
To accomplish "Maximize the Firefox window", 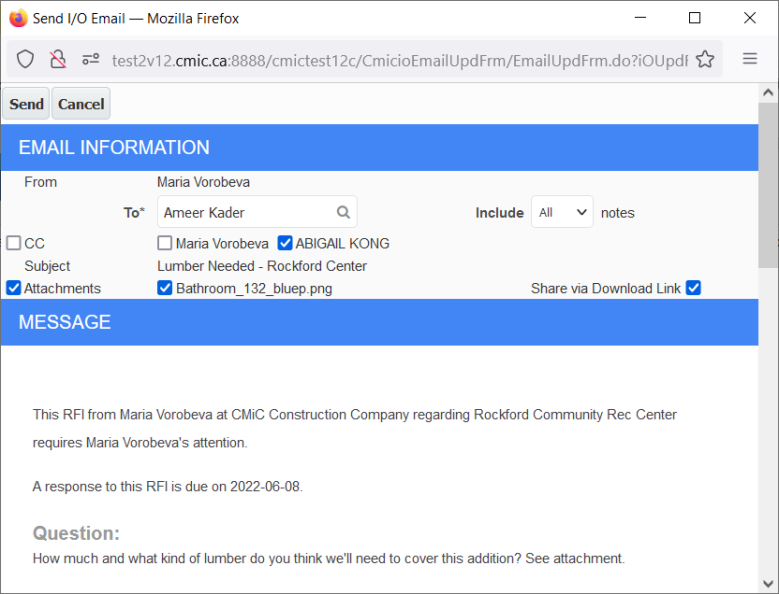I will [695, 18].
